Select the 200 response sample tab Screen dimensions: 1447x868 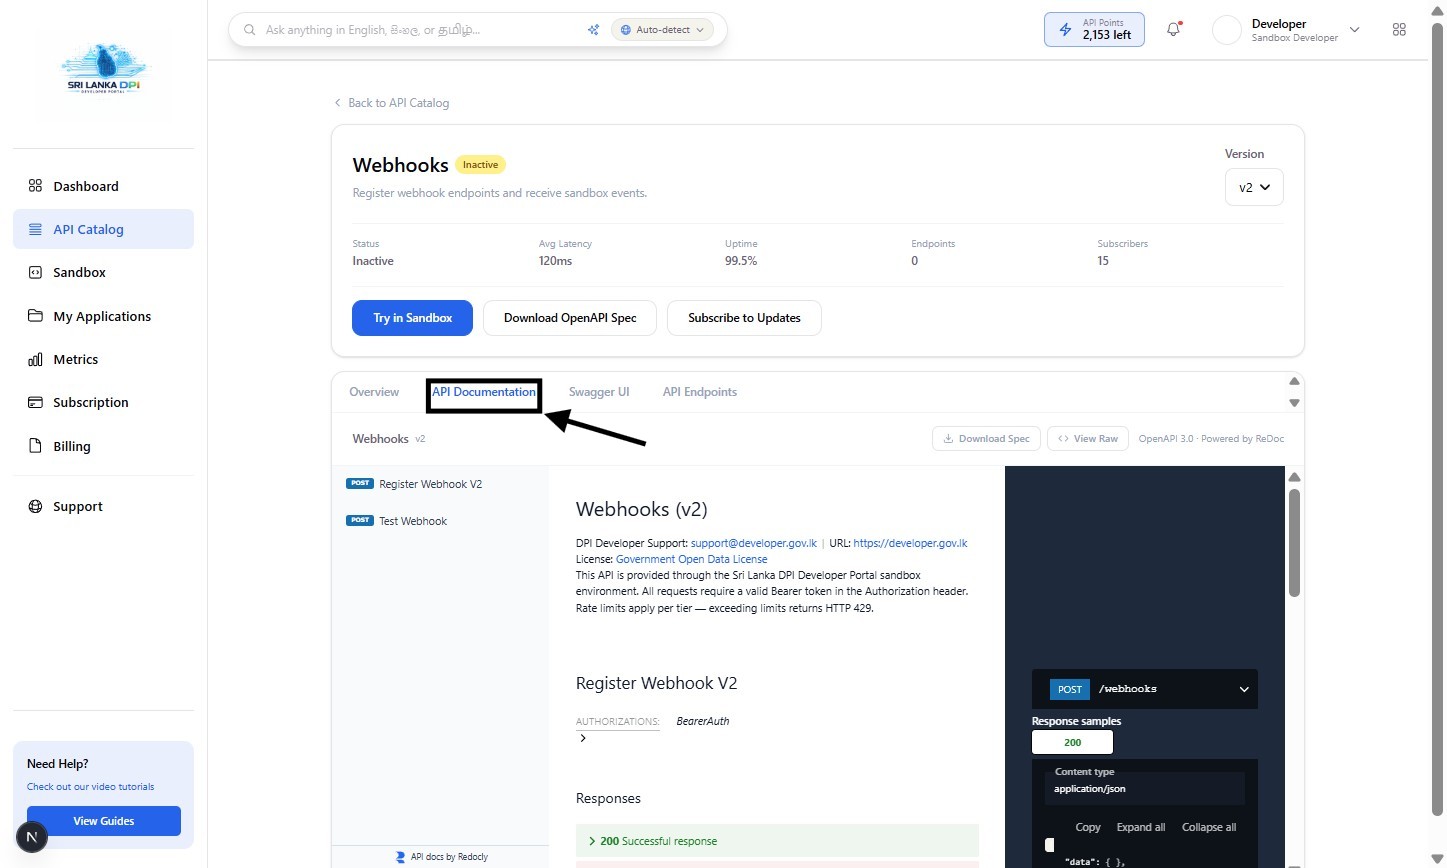click(1072, 742)
